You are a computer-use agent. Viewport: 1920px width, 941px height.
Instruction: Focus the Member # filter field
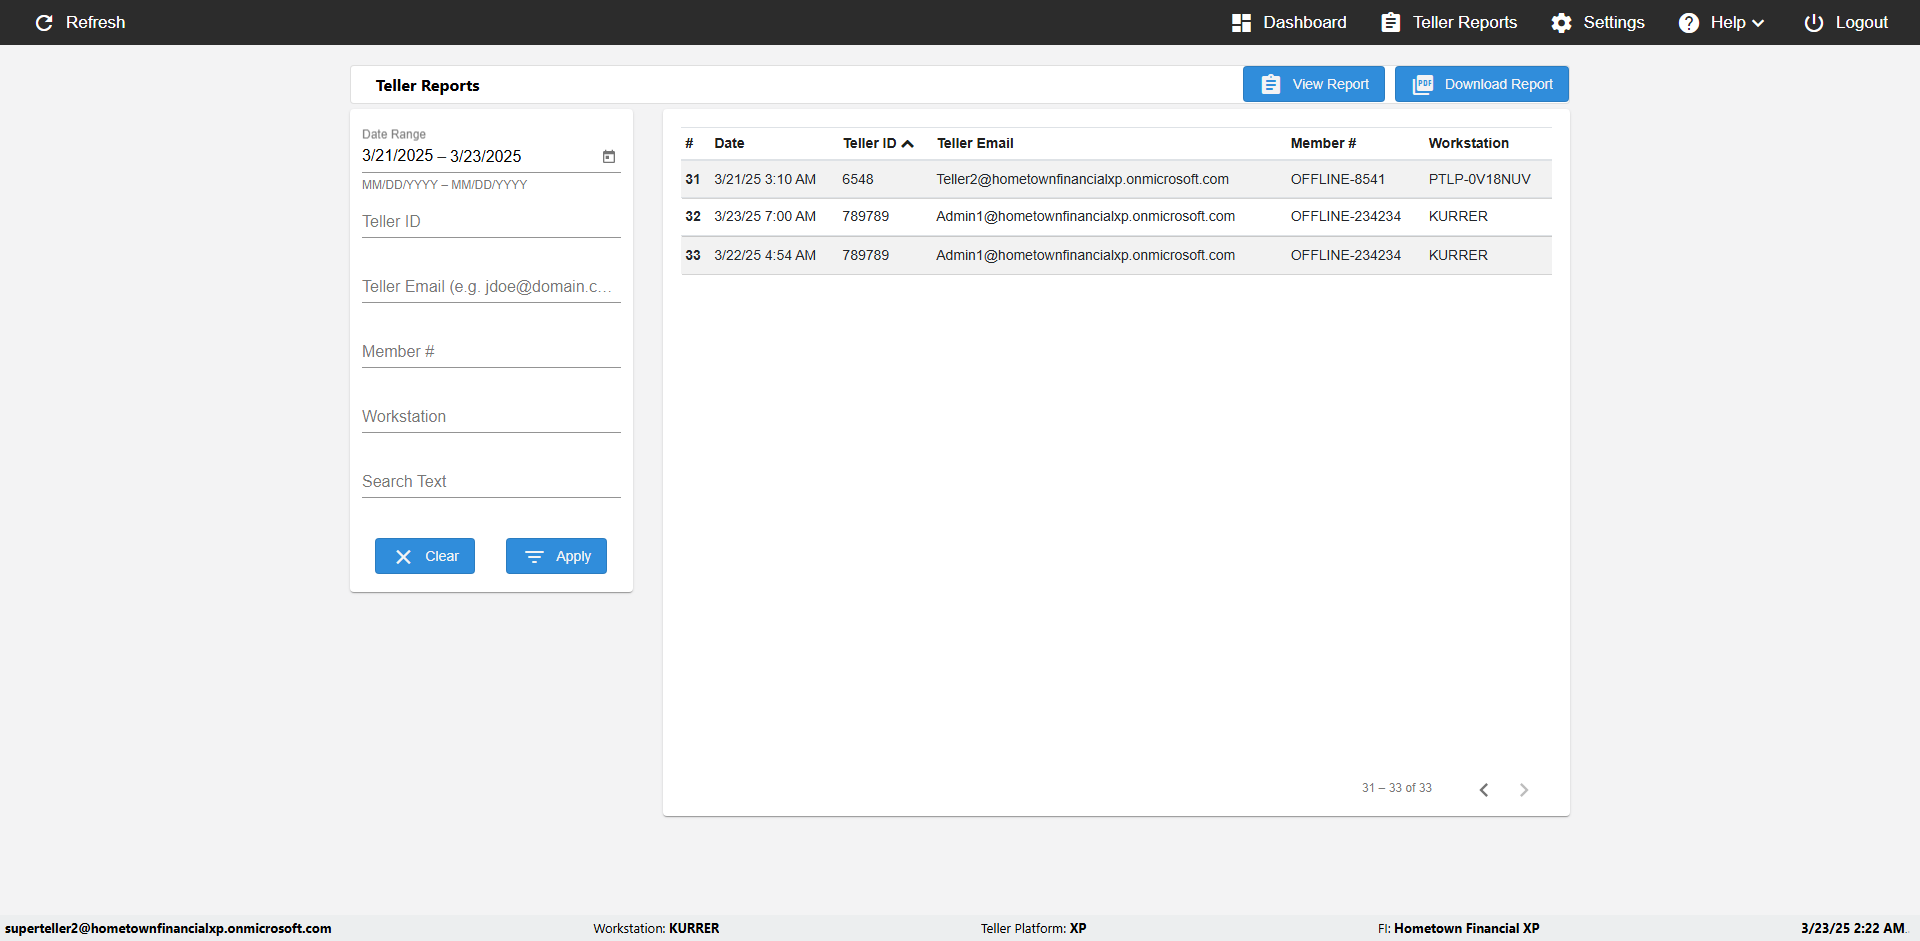491,351
